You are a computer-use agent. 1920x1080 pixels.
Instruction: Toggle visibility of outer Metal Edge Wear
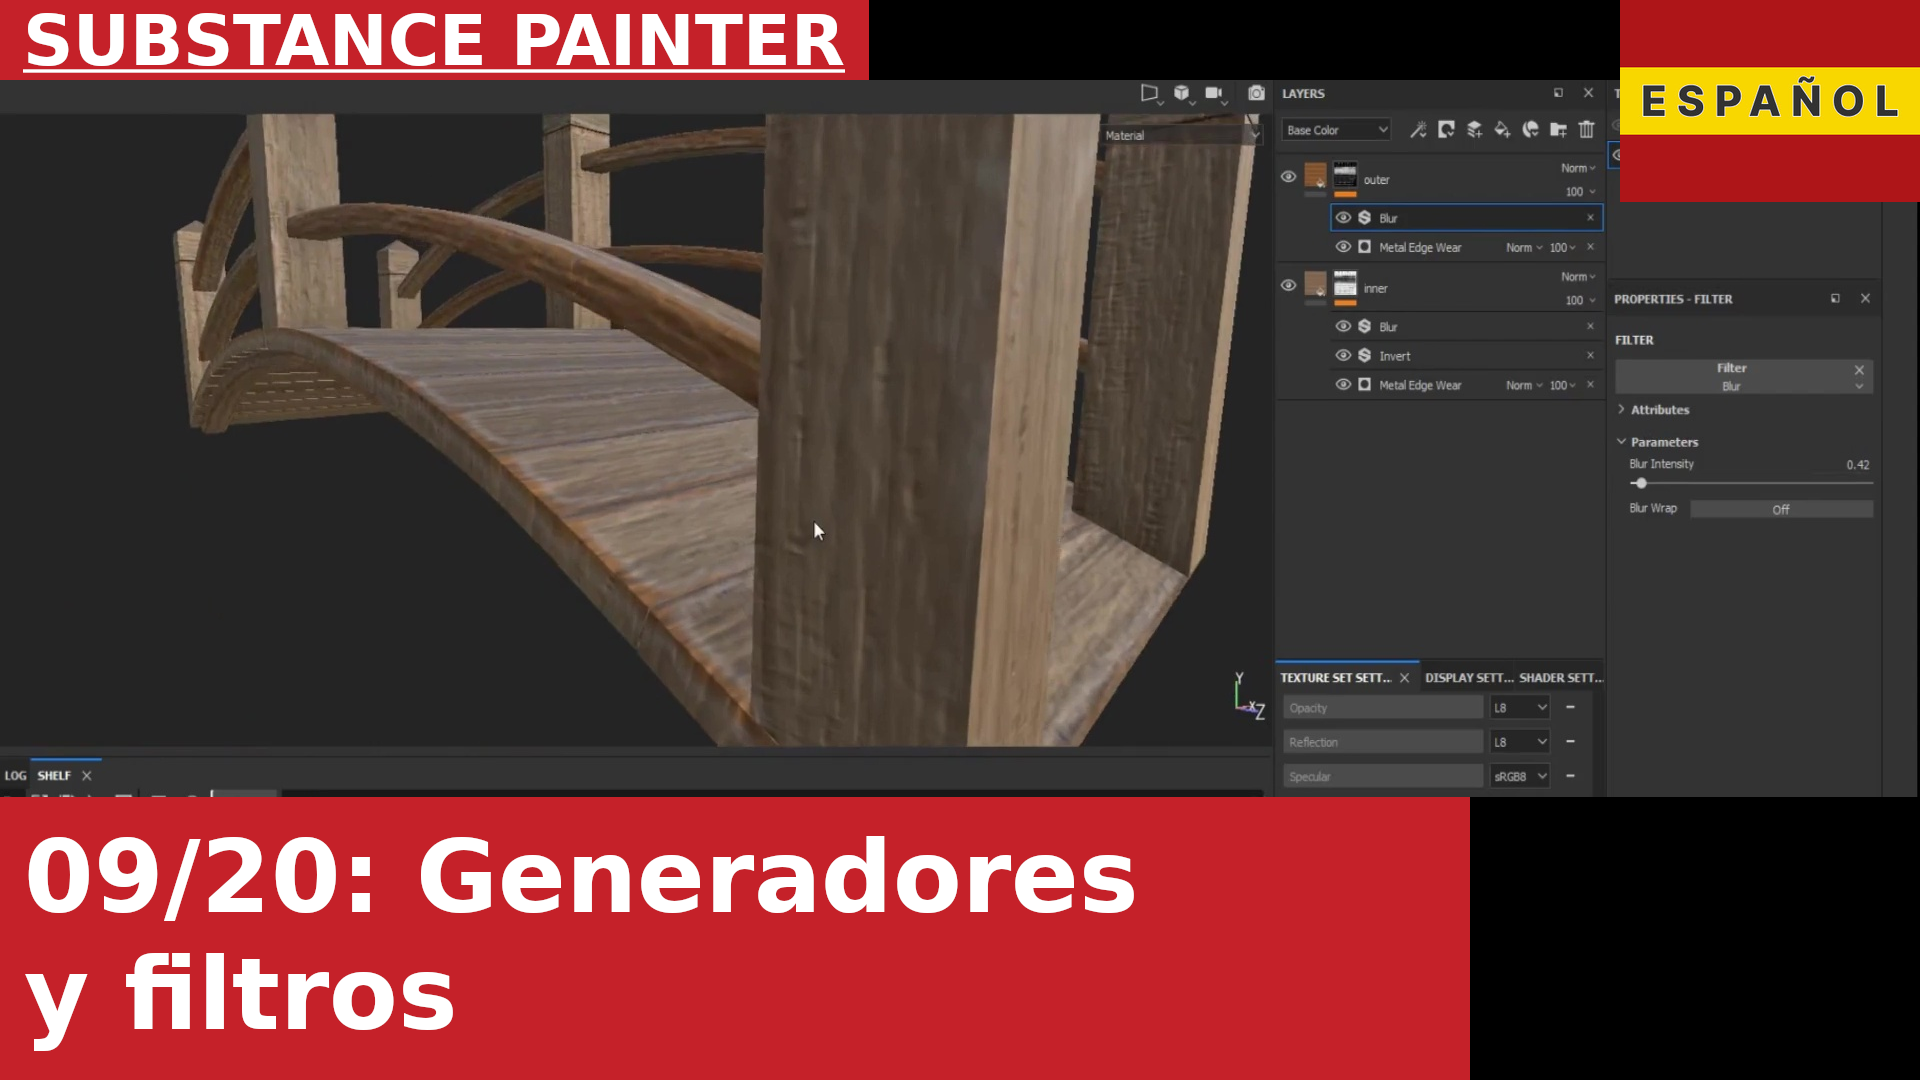1343,246
